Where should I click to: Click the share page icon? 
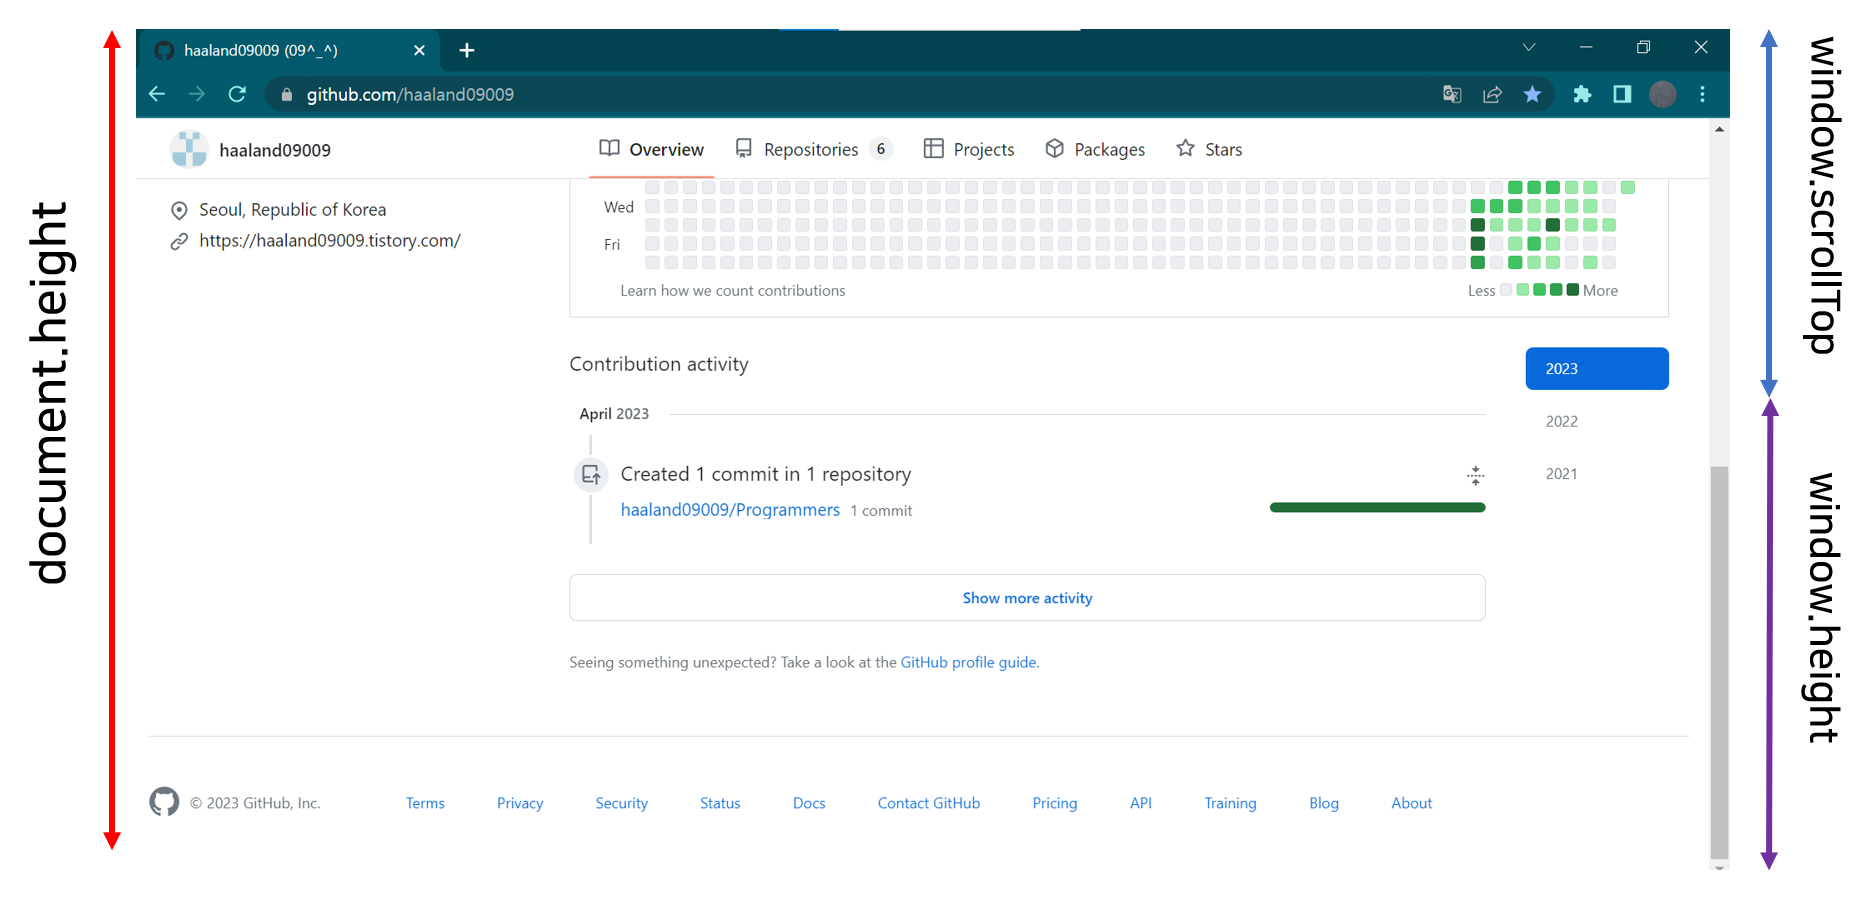click(x=1492, y=94)
